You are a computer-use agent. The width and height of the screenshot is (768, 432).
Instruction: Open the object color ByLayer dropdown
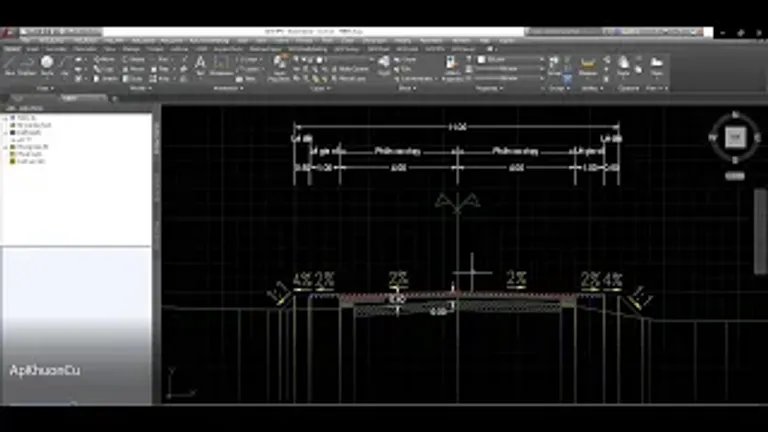click(510, 59)
